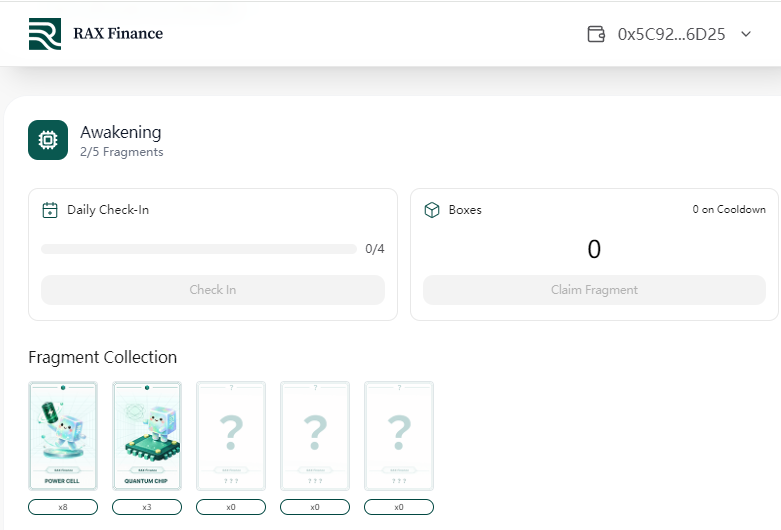Click the 2/5 Fragments subtitle

point(122,152)
